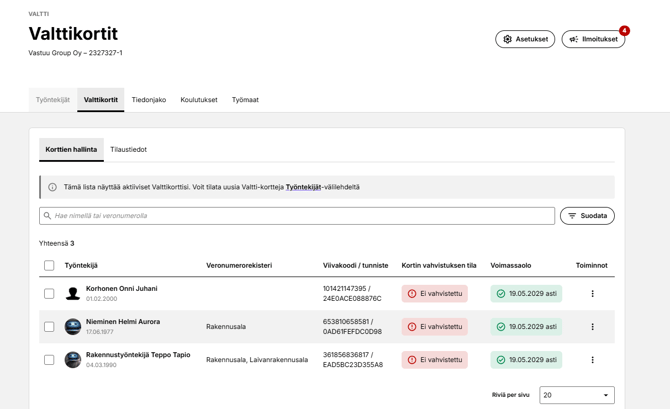The image size is (670, 409).
Task: Click the red notification badge showing 4
Action: click(624, 31)
